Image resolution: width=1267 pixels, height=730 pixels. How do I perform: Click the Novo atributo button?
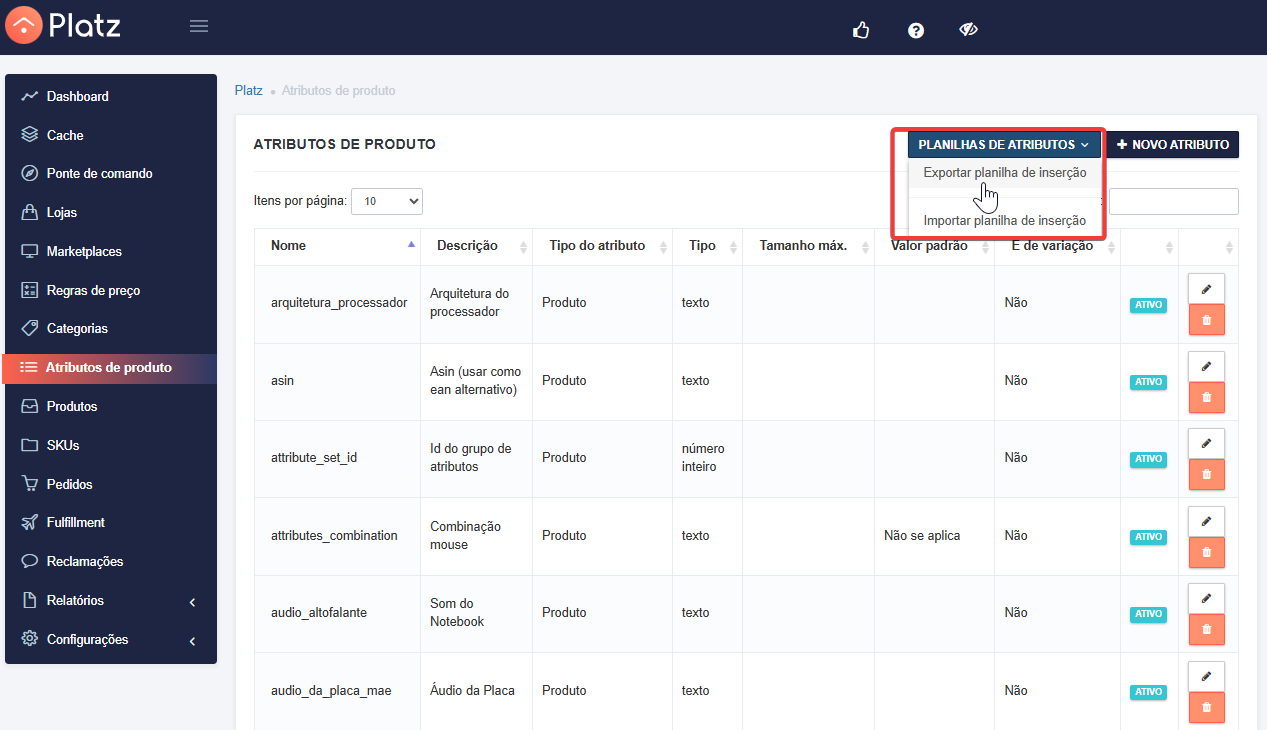coord(1173,145)
